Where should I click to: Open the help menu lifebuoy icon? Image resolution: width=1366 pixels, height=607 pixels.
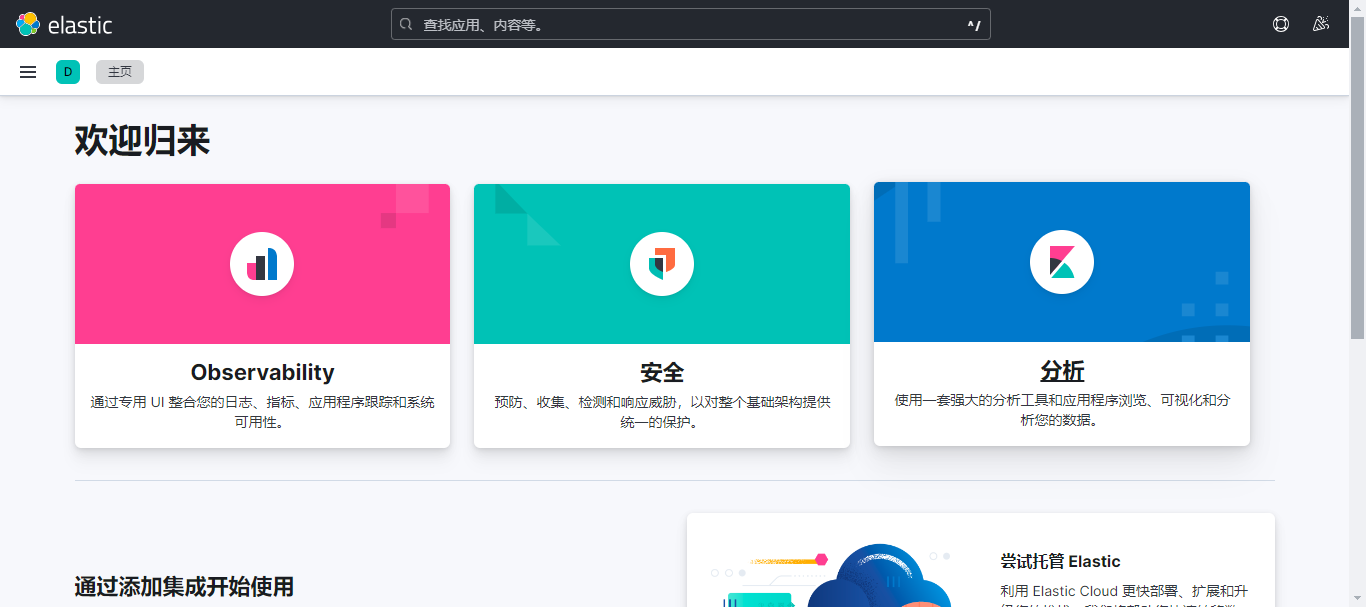click(1281, 24)
